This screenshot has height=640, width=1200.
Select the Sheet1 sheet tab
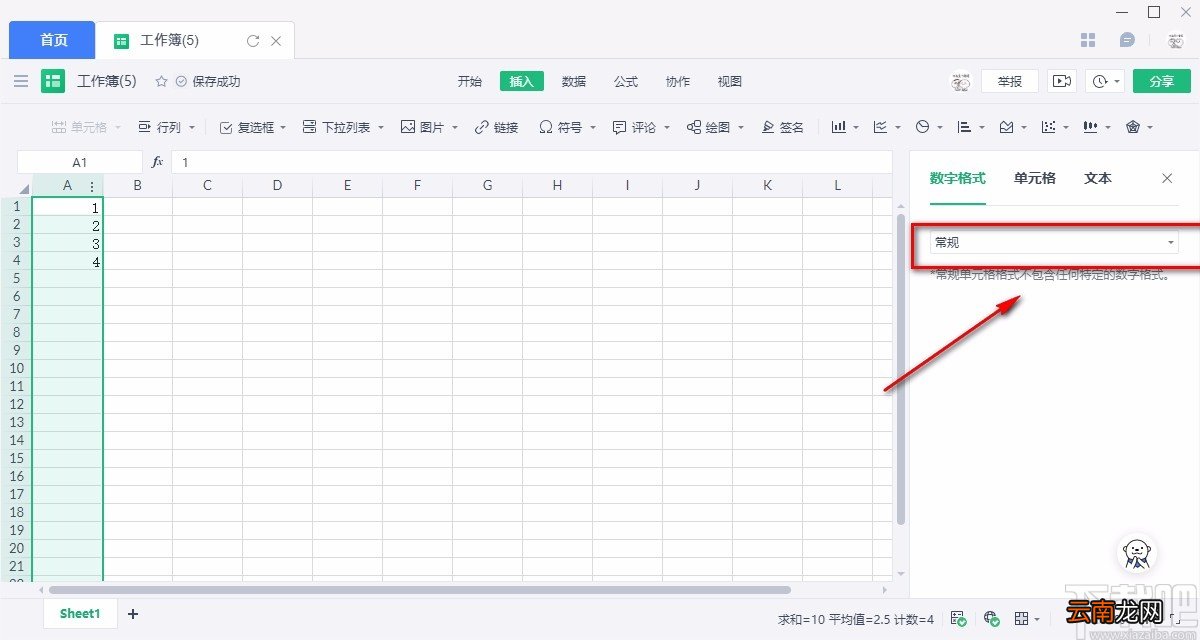point(80,613)
